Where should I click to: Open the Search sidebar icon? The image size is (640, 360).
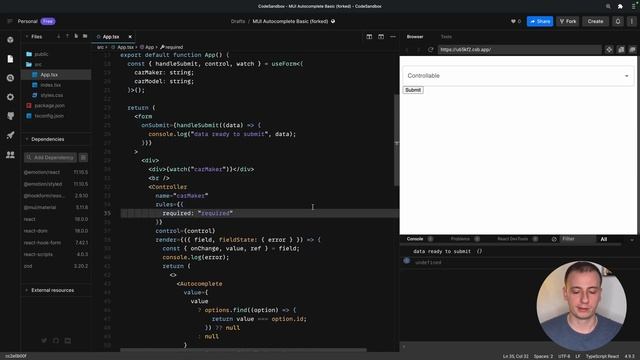point(10,78)
